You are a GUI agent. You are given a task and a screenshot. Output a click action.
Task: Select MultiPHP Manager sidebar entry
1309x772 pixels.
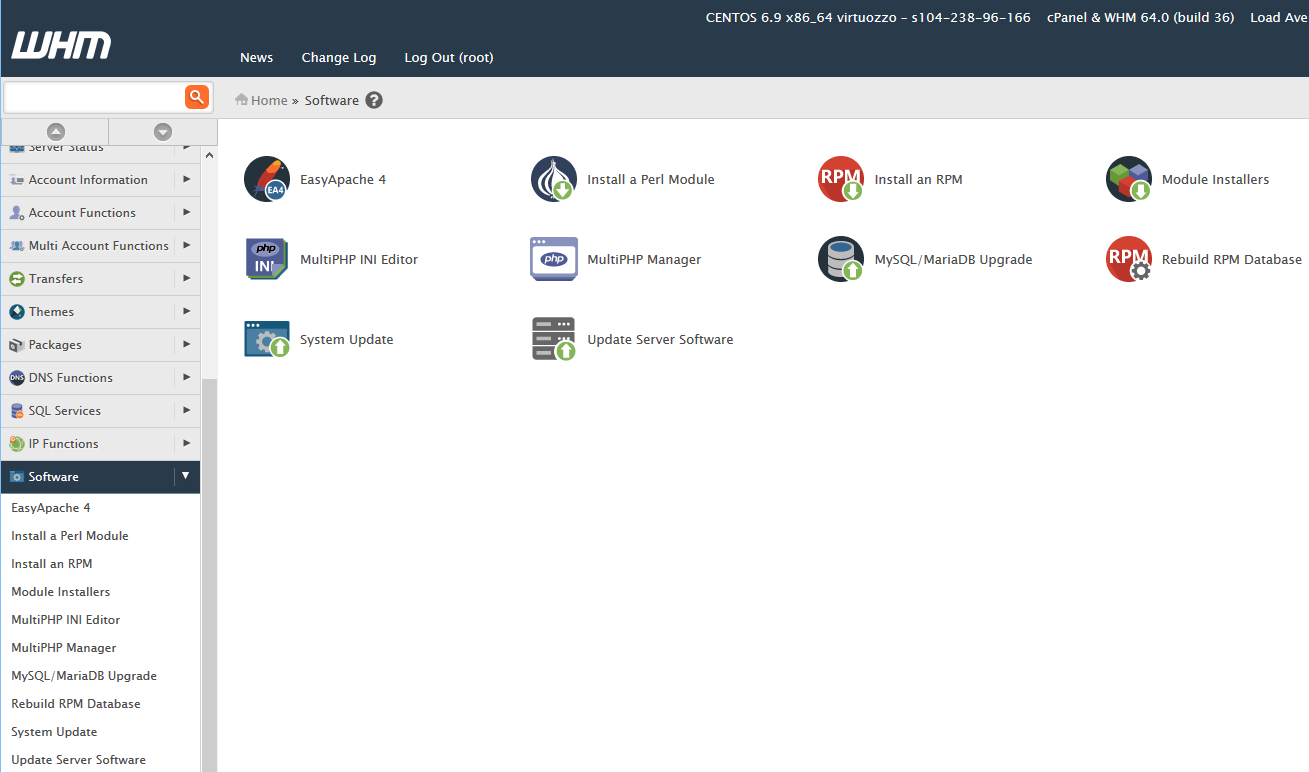tap(64, 648)
